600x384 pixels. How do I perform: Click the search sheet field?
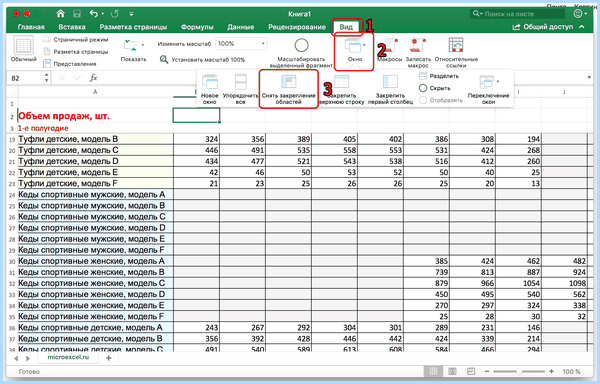pyautogui.click(x=517, y=14)
